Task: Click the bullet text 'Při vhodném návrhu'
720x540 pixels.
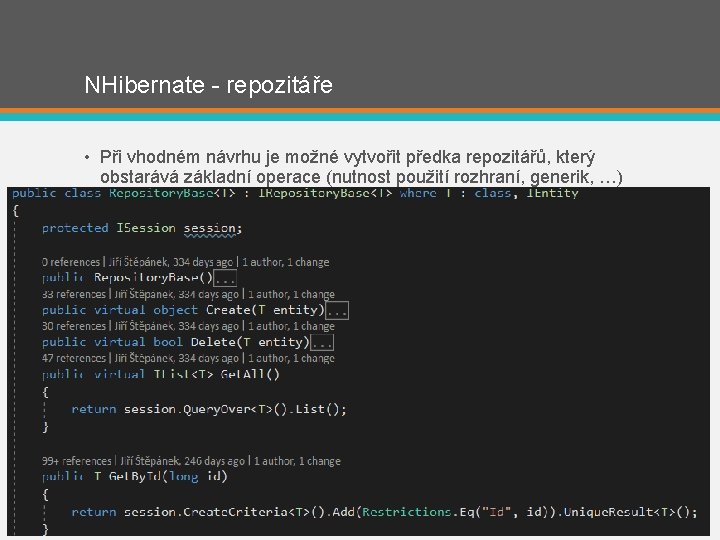Action: tap(180, 157)
